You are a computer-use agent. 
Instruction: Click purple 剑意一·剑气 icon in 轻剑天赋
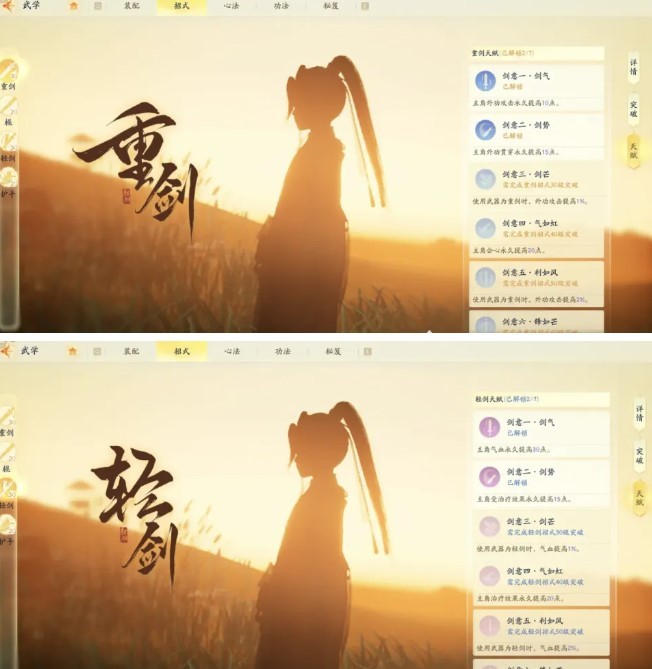tap(489, 427)
